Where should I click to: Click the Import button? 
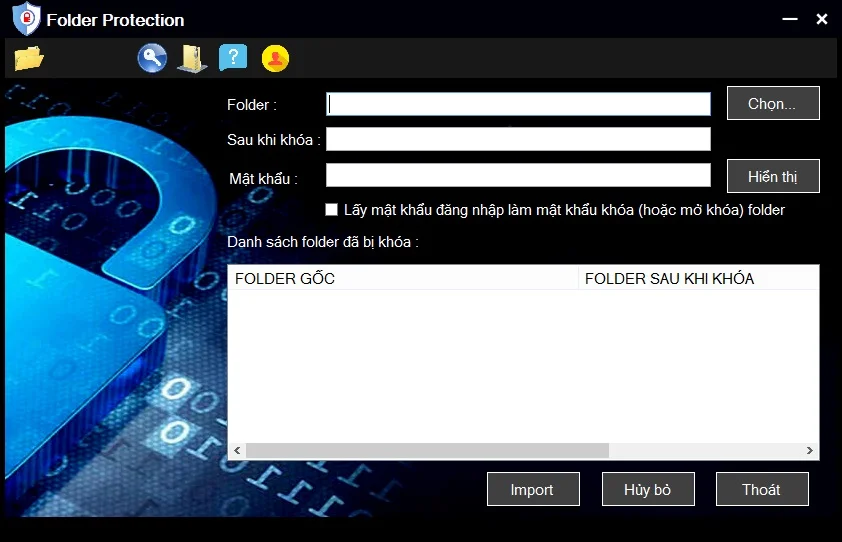(532, 489)
